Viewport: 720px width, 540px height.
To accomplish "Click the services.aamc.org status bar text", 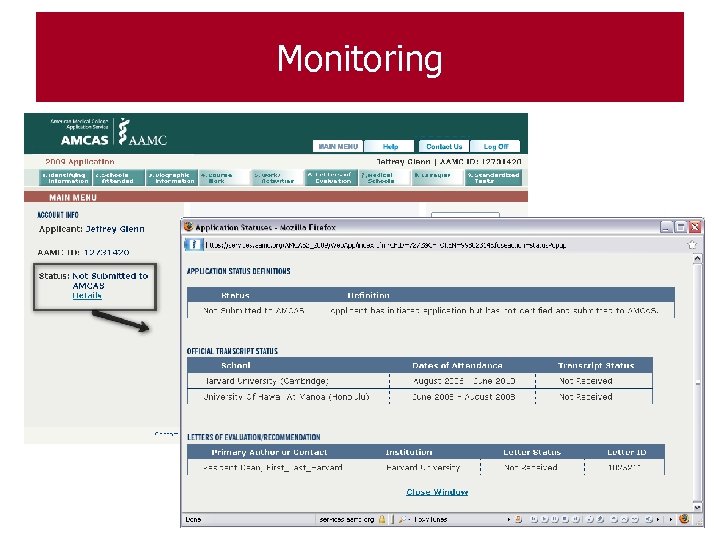I will coord(347,519).
